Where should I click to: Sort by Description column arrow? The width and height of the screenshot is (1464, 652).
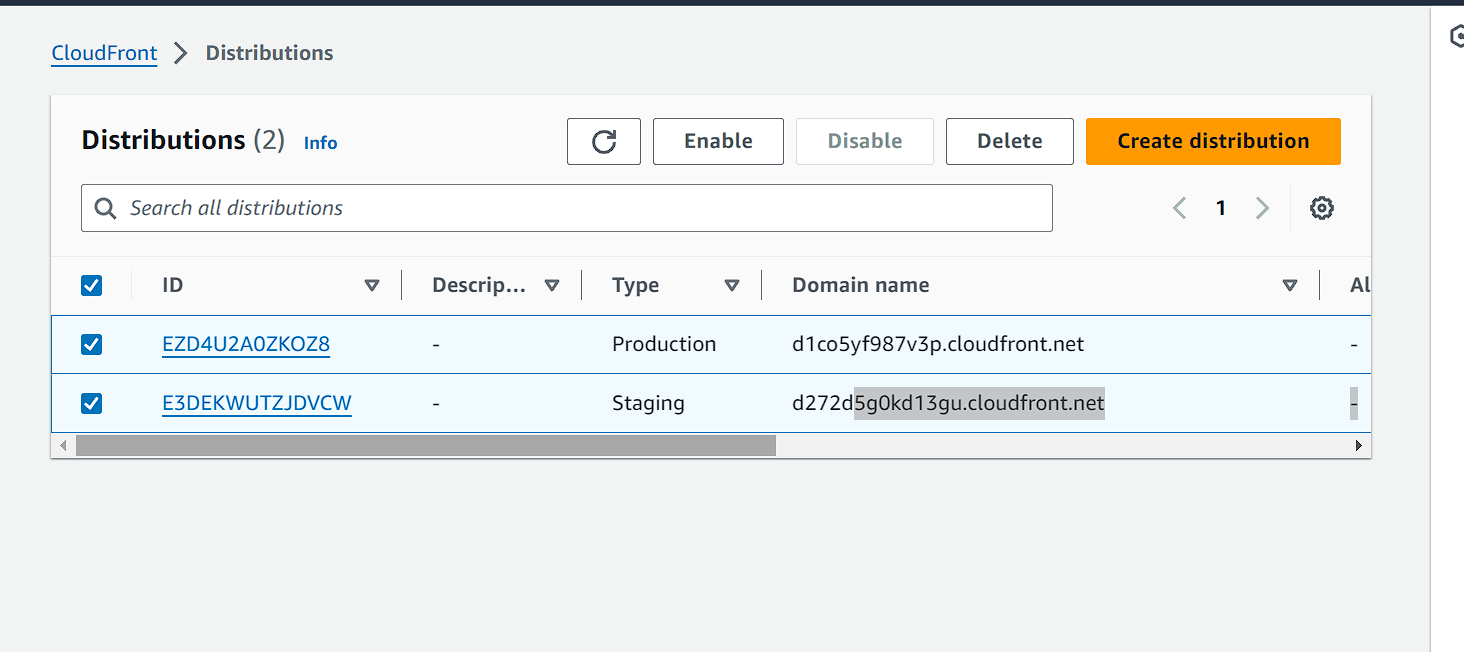click(x=552, y=286)
